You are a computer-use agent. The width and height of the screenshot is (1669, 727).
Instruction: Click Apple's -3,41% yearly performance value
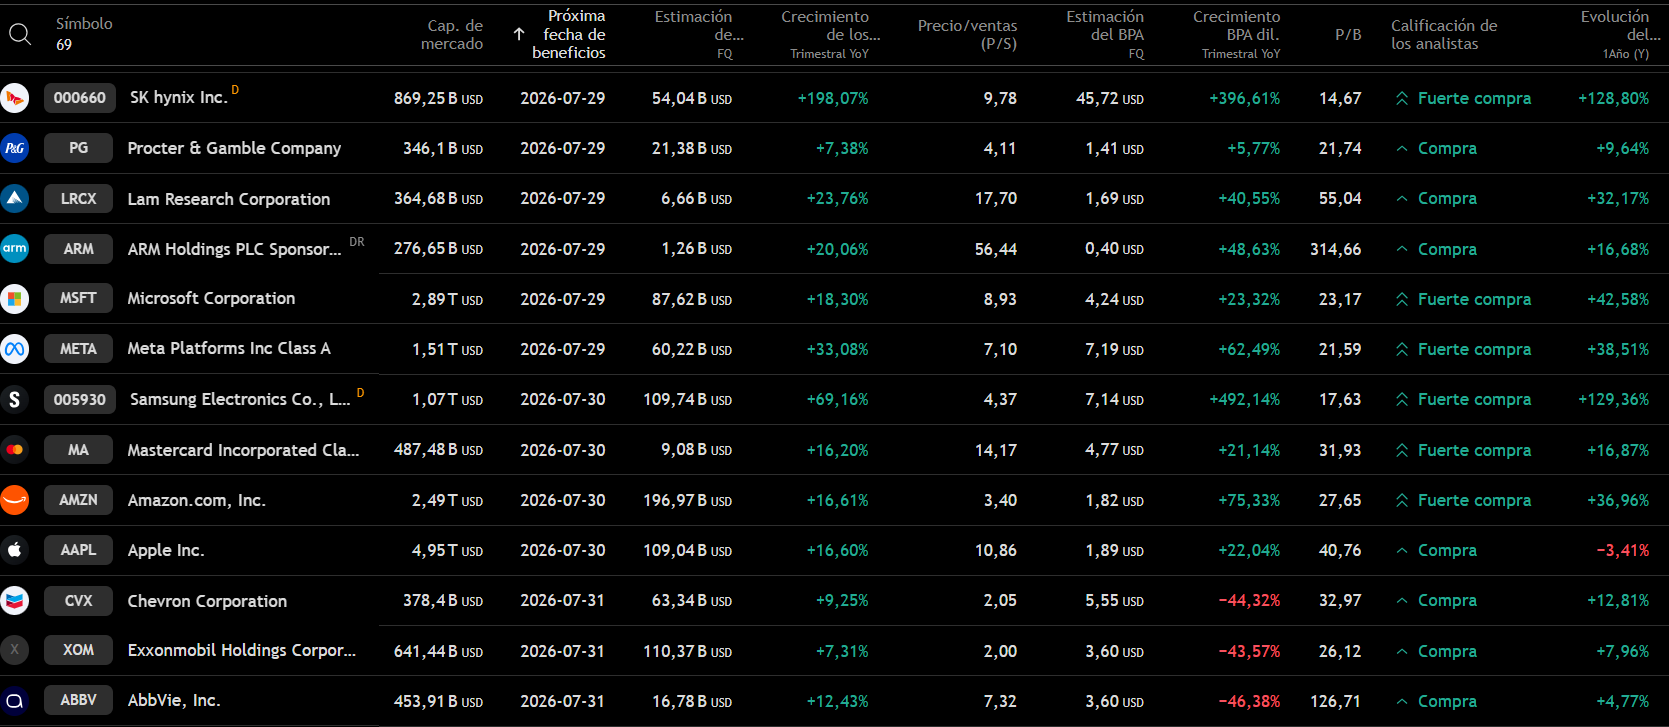(1622, 550)
